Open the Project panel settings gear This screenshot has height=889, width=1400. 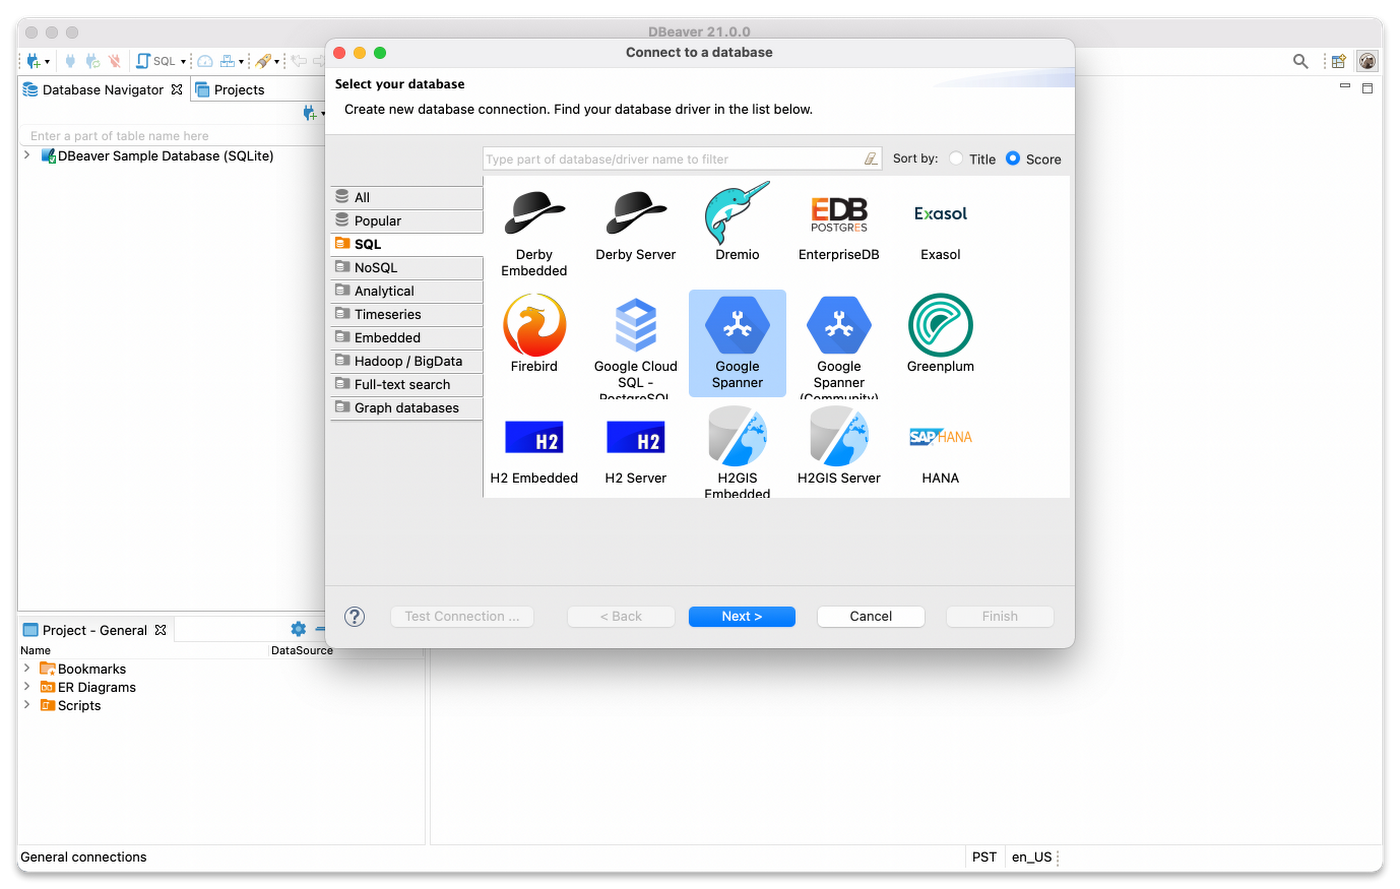[x=298, y=629]
